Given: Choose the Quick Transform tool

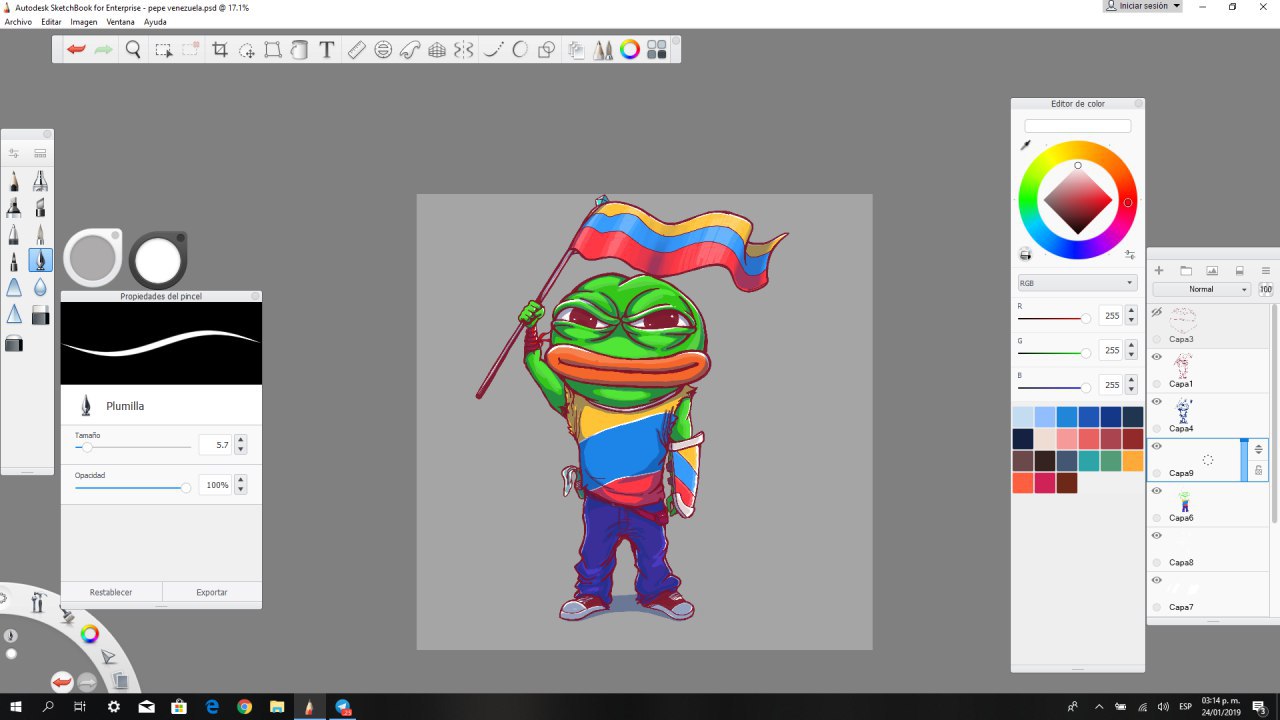Looking at the screenshot, I should click(247, 49).
